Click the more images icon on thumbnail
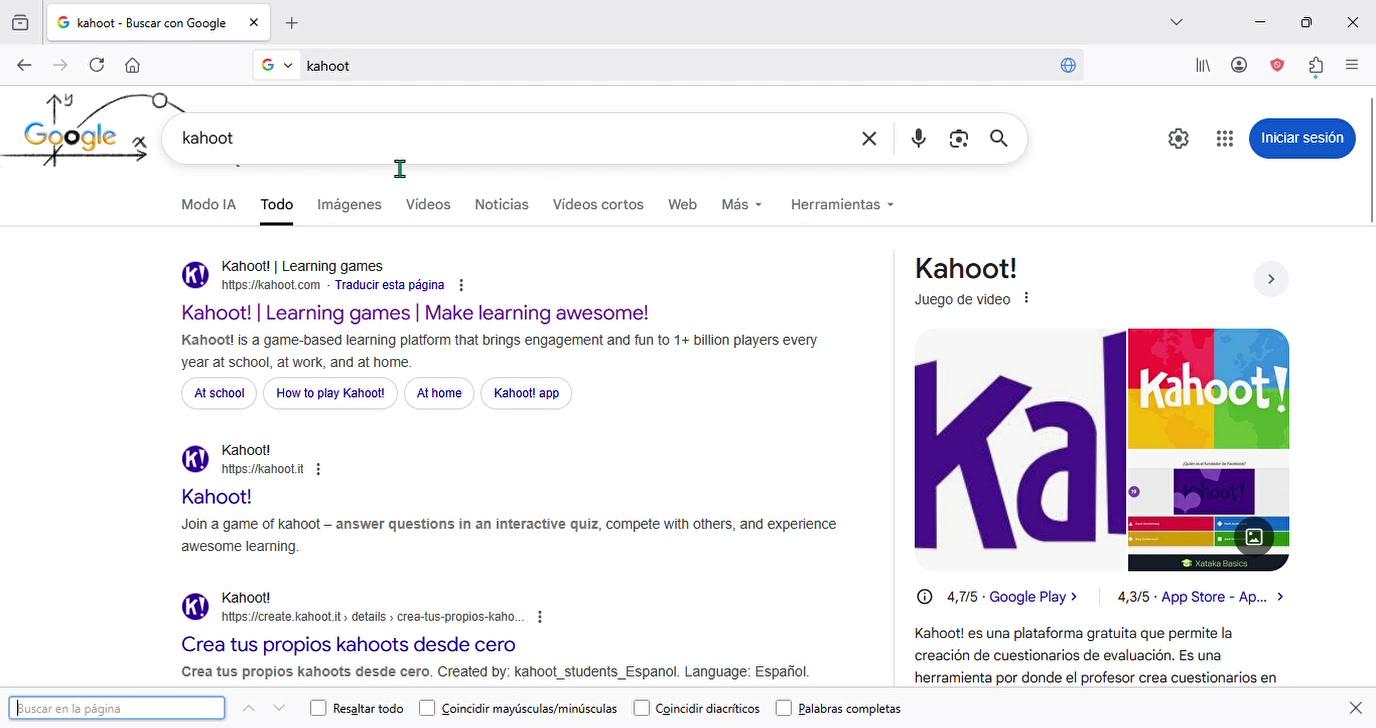Screen dimensions: 1376x728 (x=1254, y=537)
